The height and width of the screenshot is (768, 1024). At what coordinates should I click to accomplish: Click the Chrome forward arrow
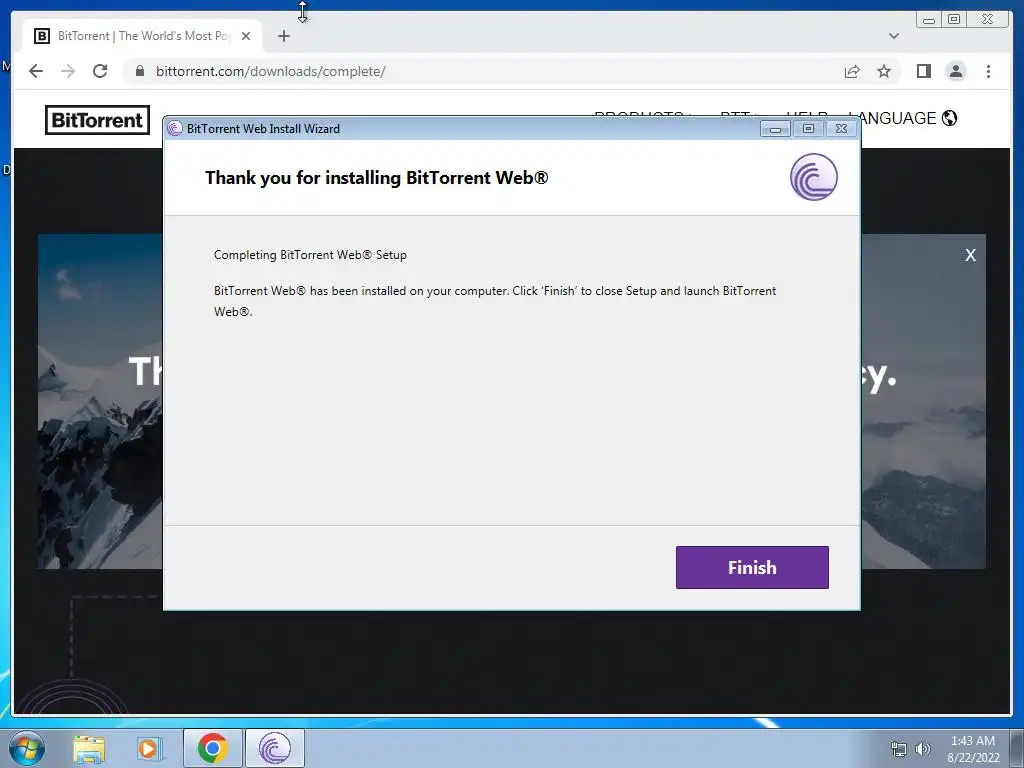[x=68, y=71]
